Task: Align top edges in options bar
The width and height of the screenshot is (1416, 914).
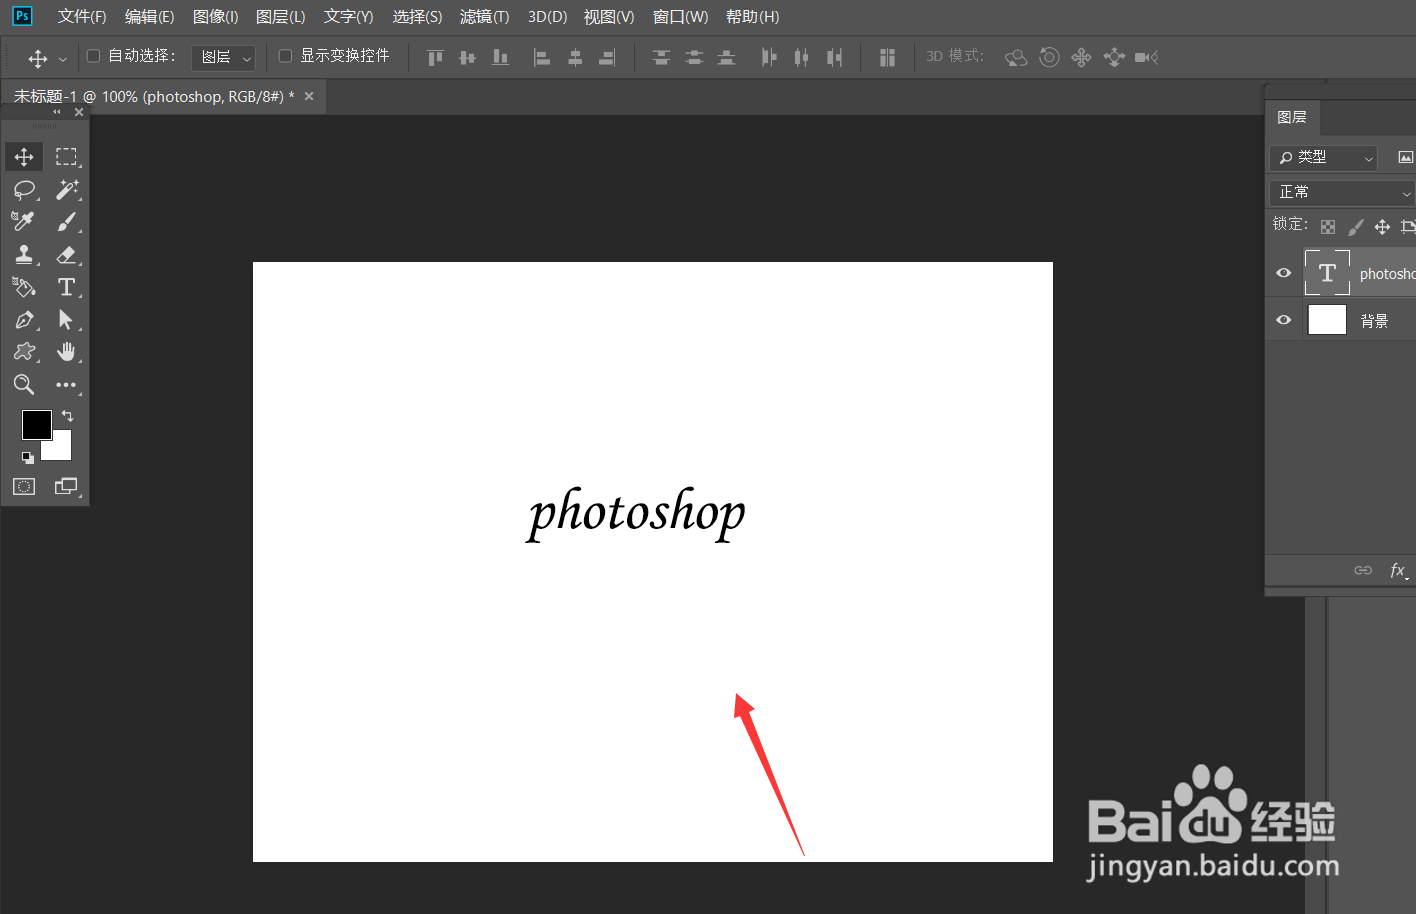Action: click(435, 58)
